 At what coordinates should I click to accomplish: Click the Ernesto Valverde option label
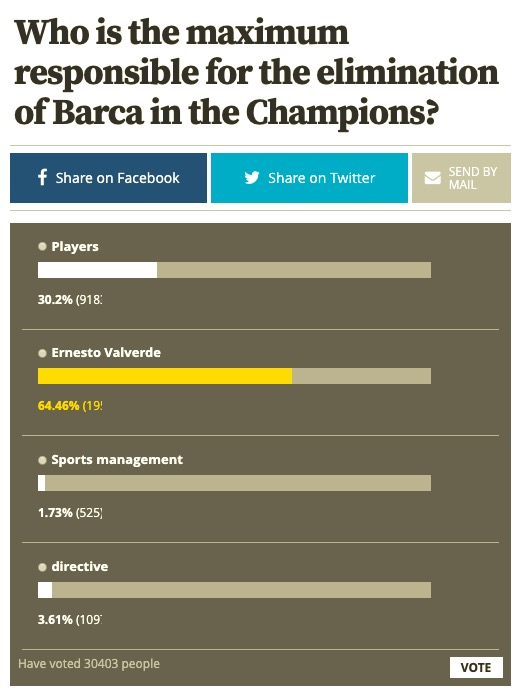[x=106, y=353]
